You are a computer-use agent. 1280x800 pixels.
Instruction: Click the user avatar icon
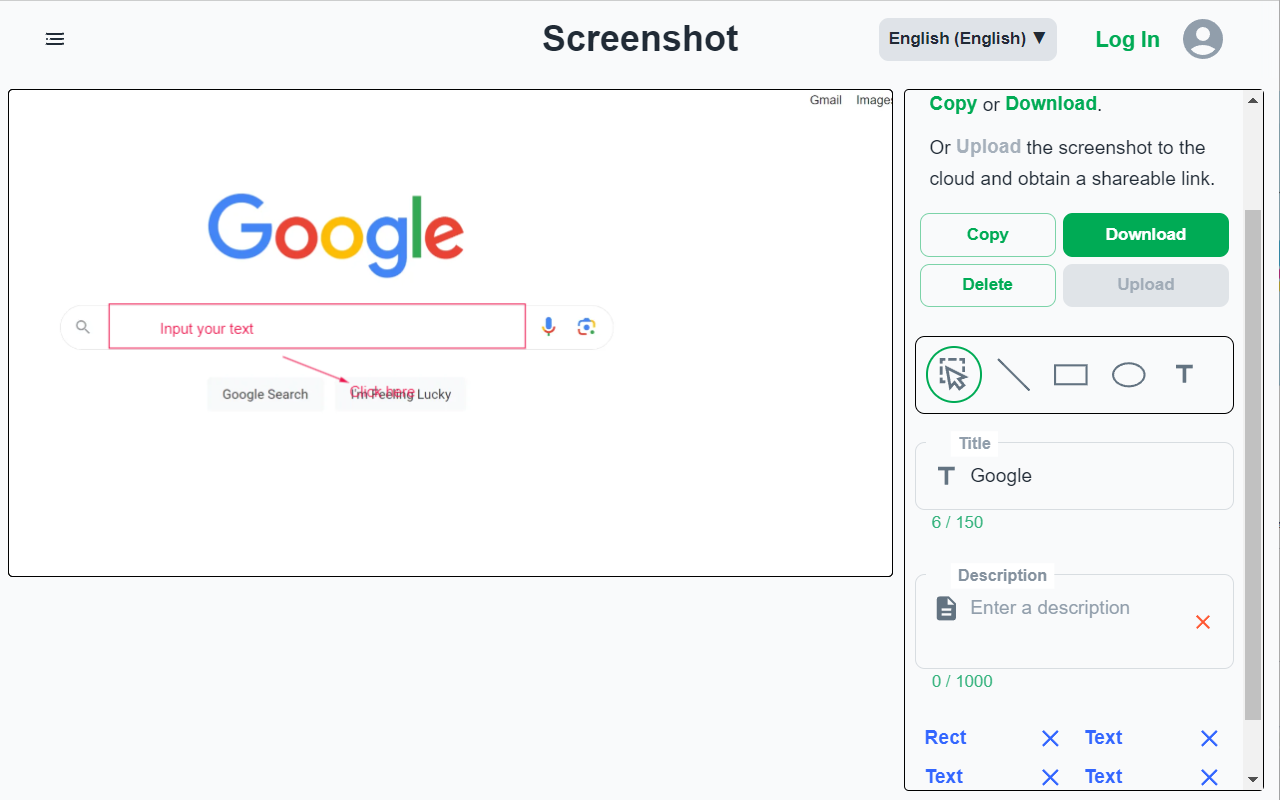tap(1203, 38)
